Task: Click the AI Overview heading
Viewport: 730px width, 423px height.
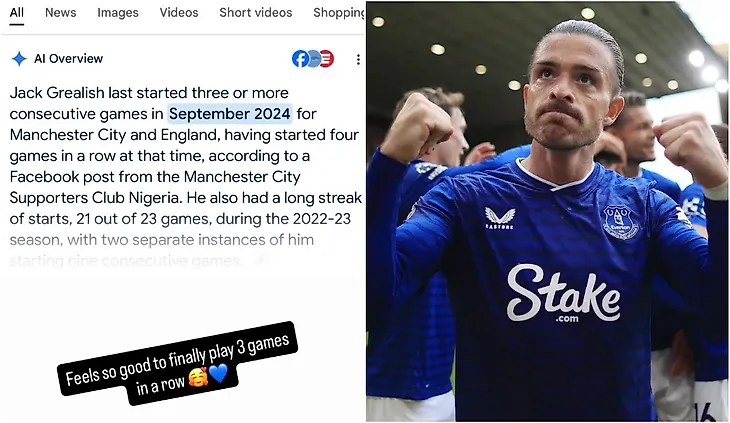Action: pos(68,59)
